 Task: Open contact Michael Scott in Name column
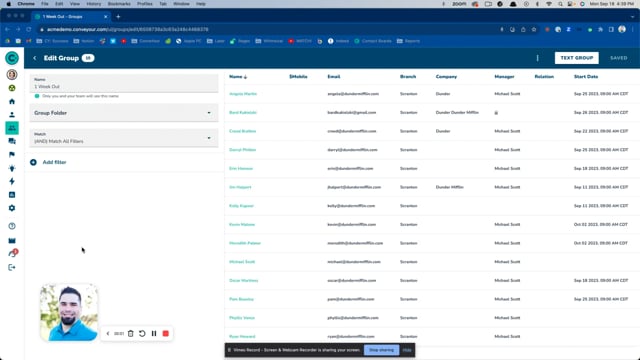pyautogui.click(x=242, y=262)
